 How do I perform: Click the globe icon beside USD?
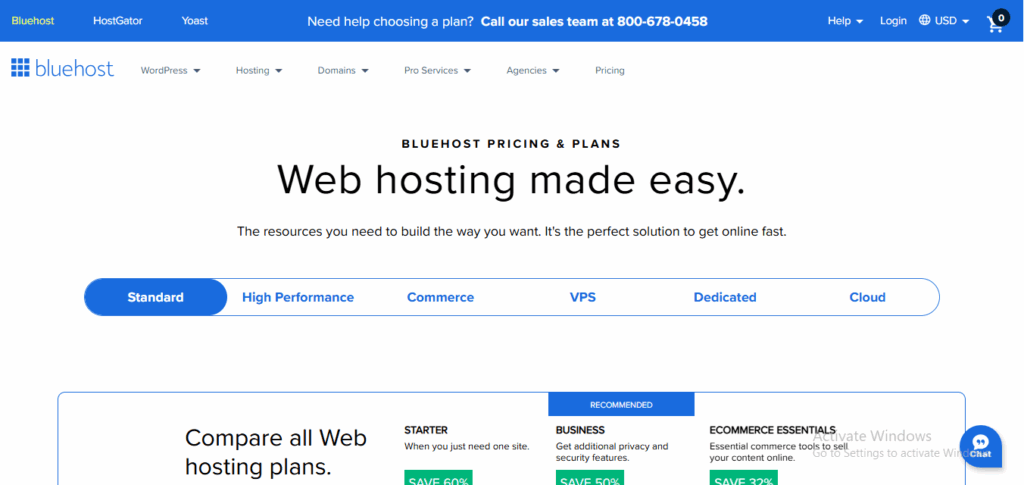pos(924,20)
